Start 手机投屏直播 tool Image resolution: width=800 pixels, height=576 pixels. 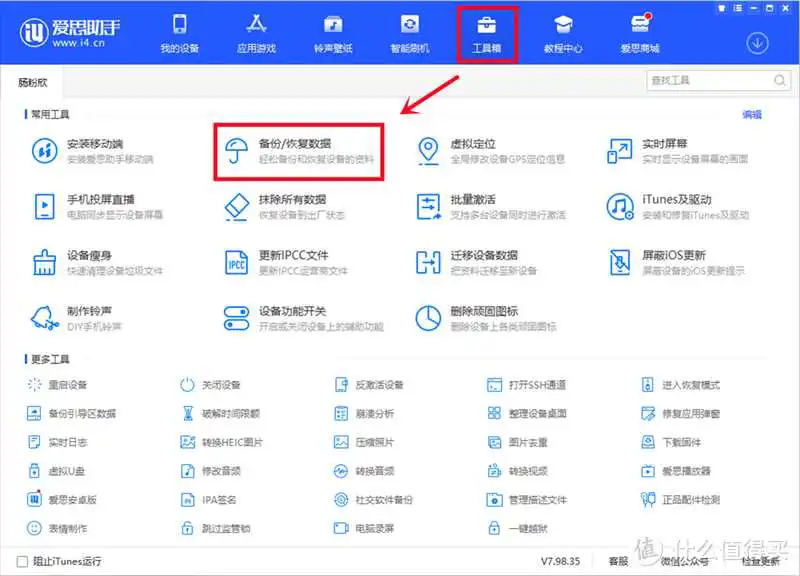(97, 207)
